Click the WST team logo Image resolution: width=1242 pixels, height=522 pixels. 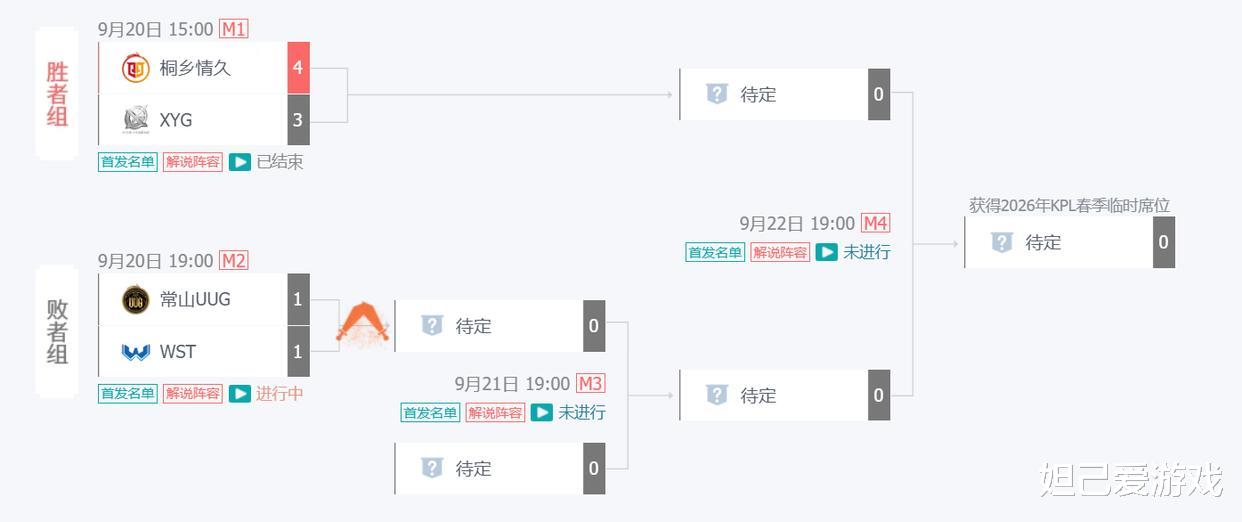(135, 352)
